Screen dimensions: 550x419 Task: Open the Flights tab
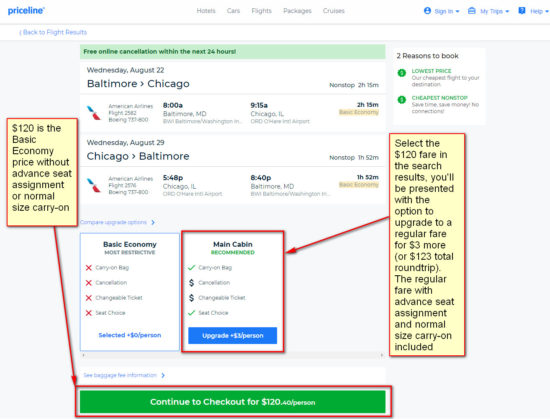[x=261, y=11]
